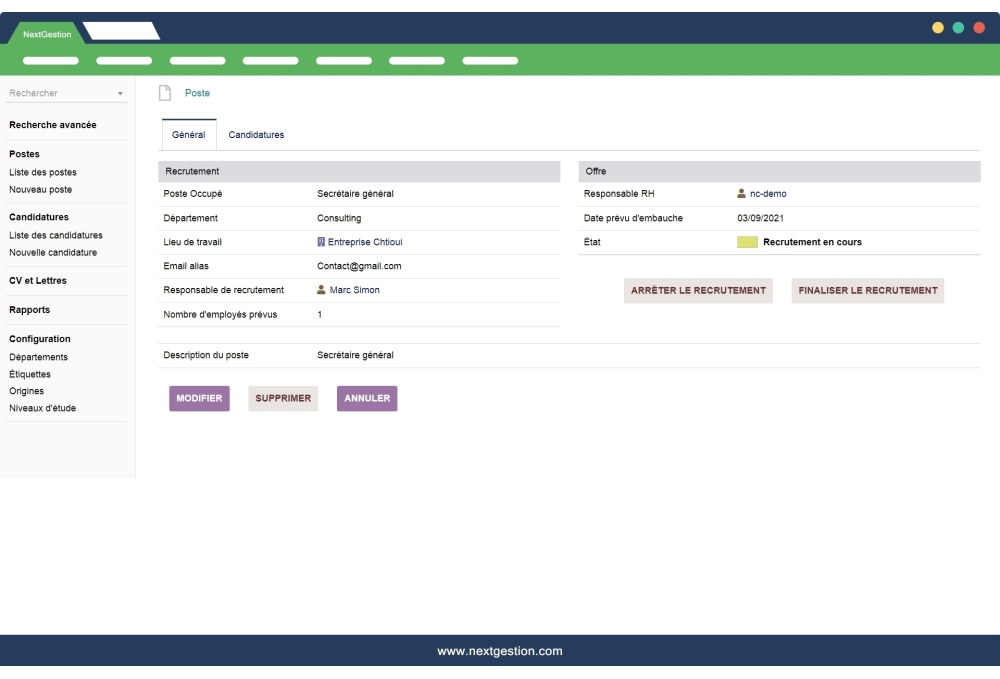Click the person icon next to Marc Simon

click(x=321, y=290)
